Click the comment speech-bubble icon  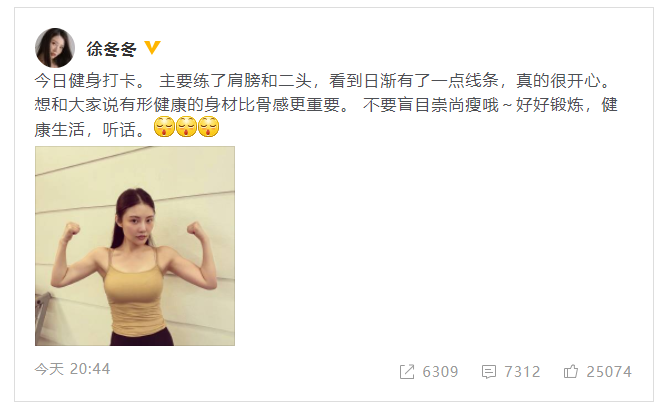[x=489, y=372]
